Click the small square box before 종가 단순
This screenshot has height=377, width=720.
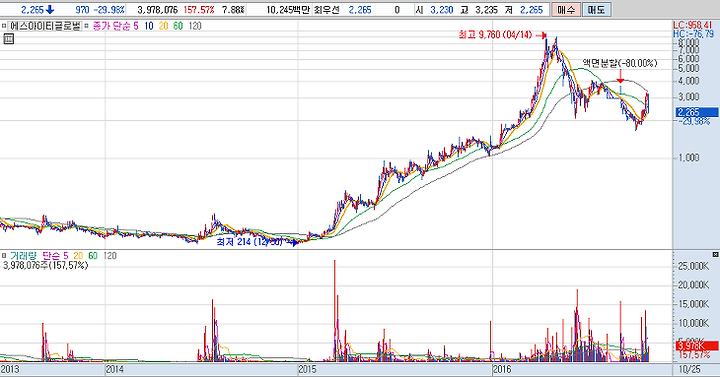coord(87,27)
